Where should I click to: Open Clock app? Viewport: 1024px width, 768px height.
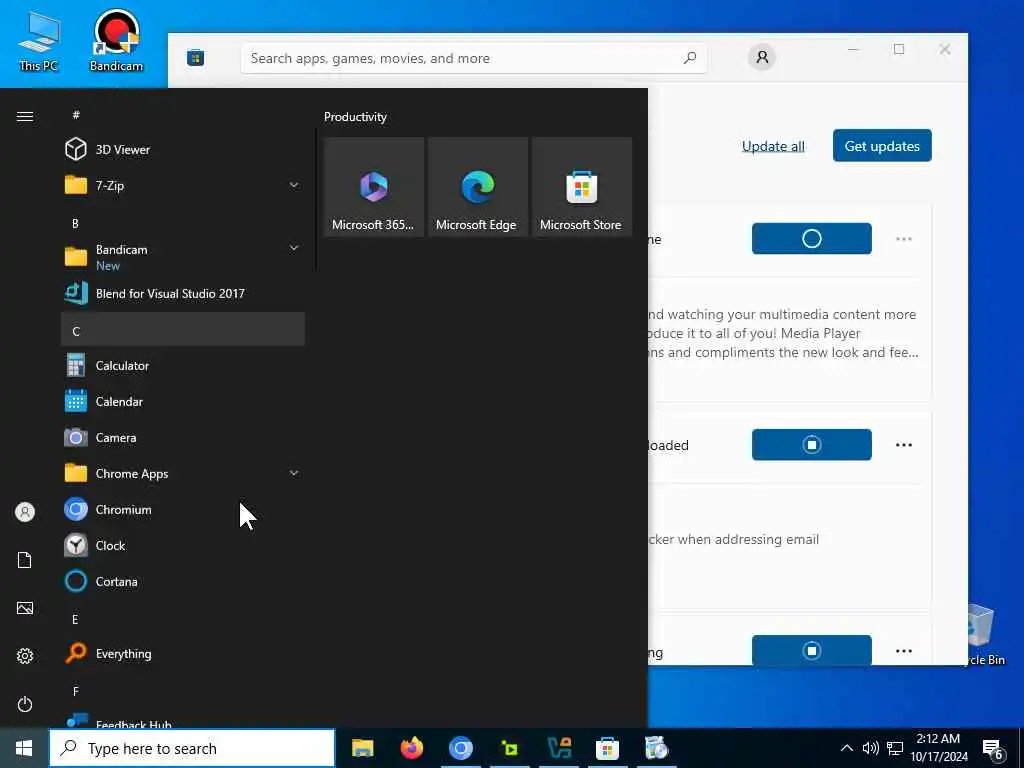[183, 545]
